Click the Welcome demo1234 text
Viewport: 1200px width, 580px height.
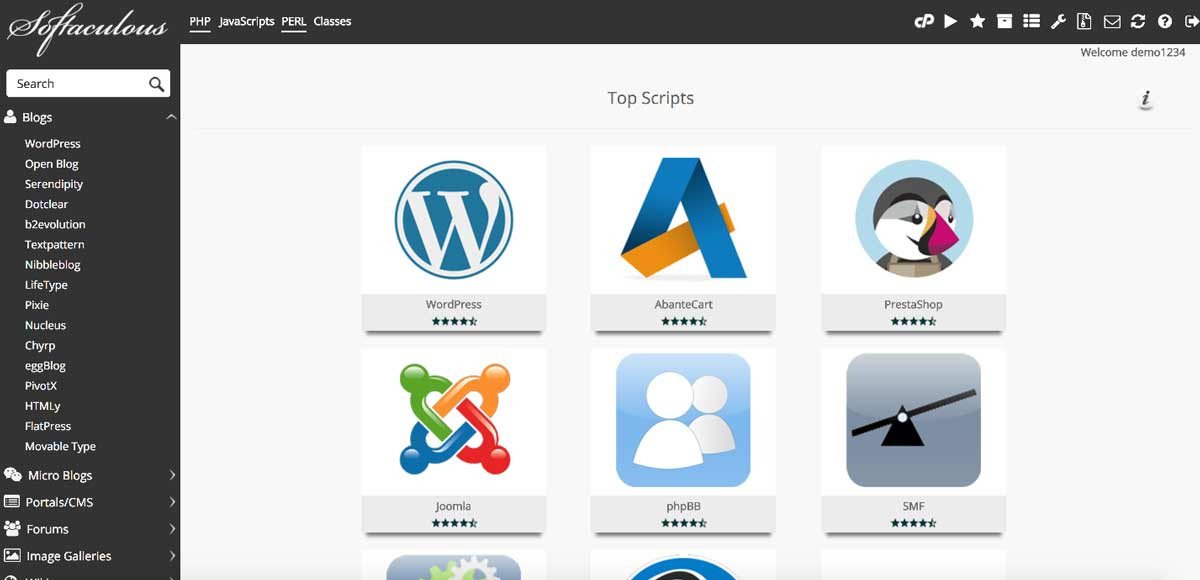coord(1133,52)
